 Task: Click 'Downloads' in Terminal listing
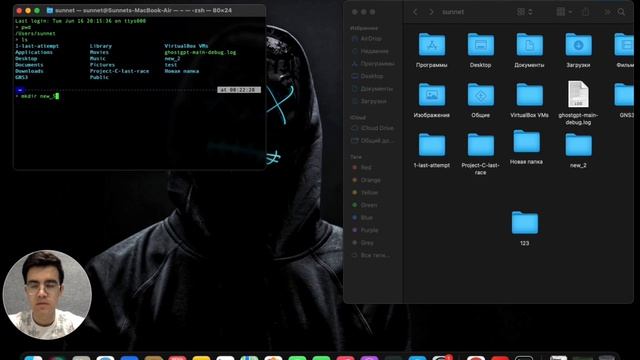[29, 71]
